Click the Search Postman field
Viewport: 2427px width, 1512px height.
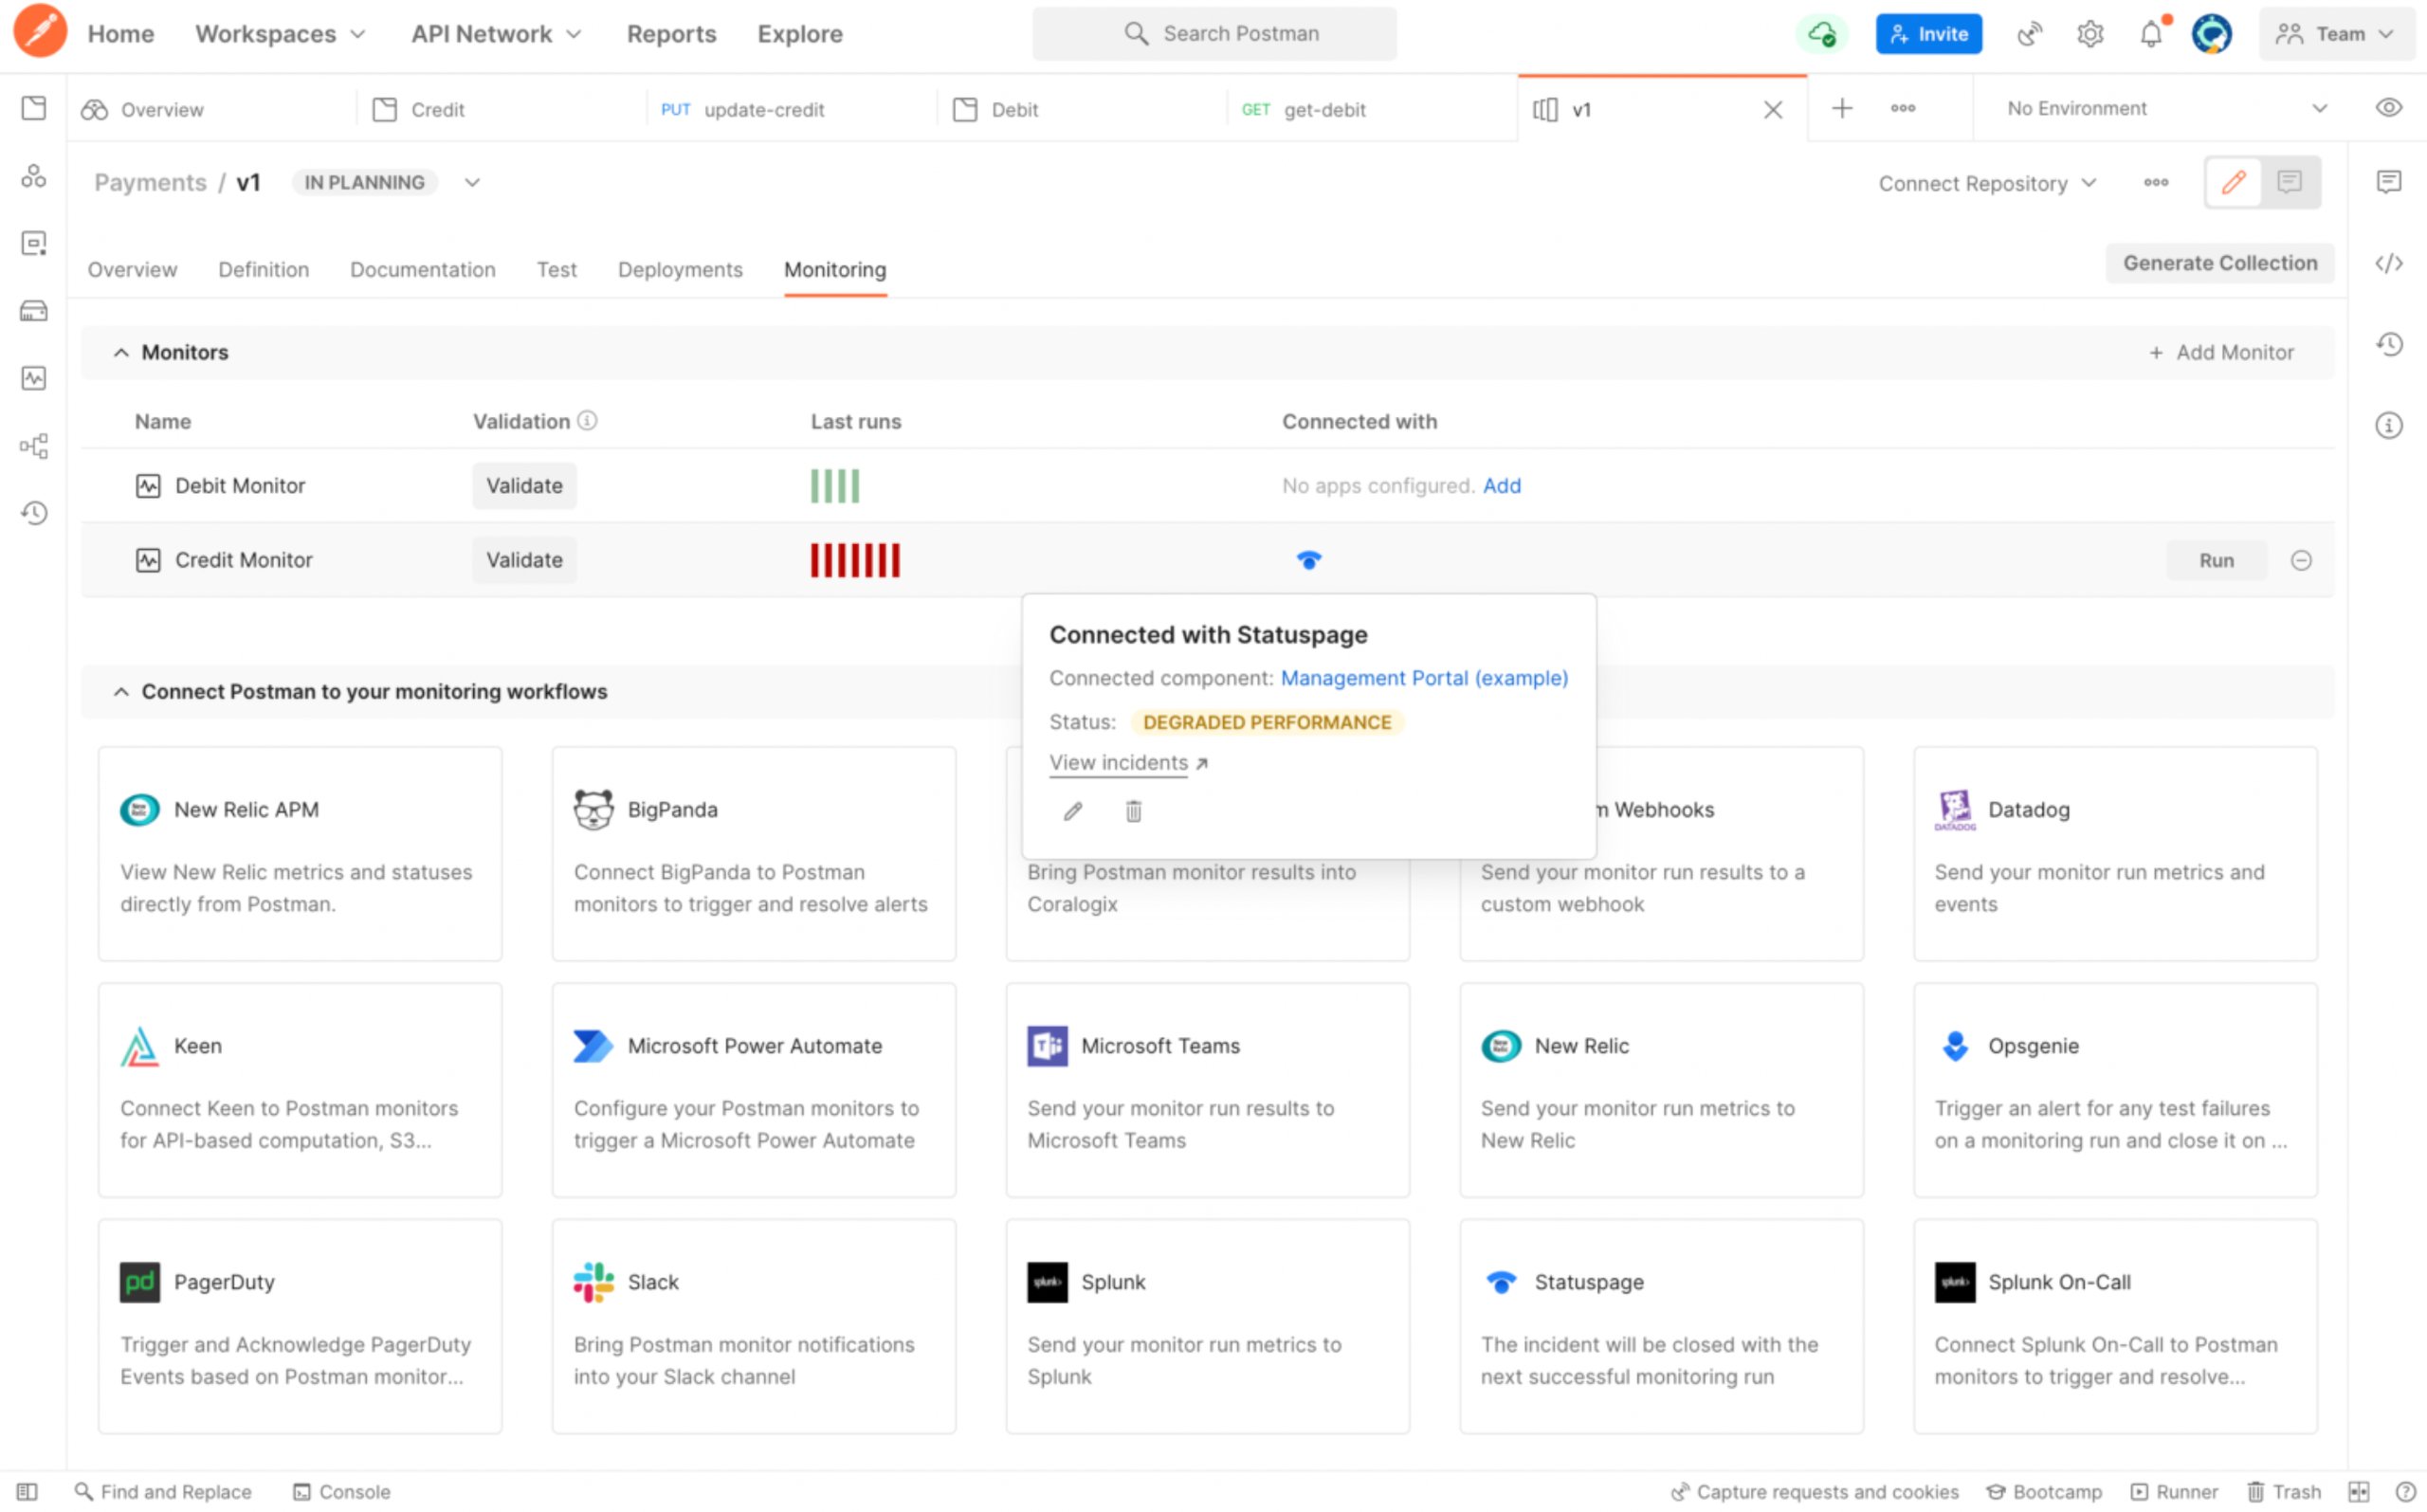(1214, 33)
